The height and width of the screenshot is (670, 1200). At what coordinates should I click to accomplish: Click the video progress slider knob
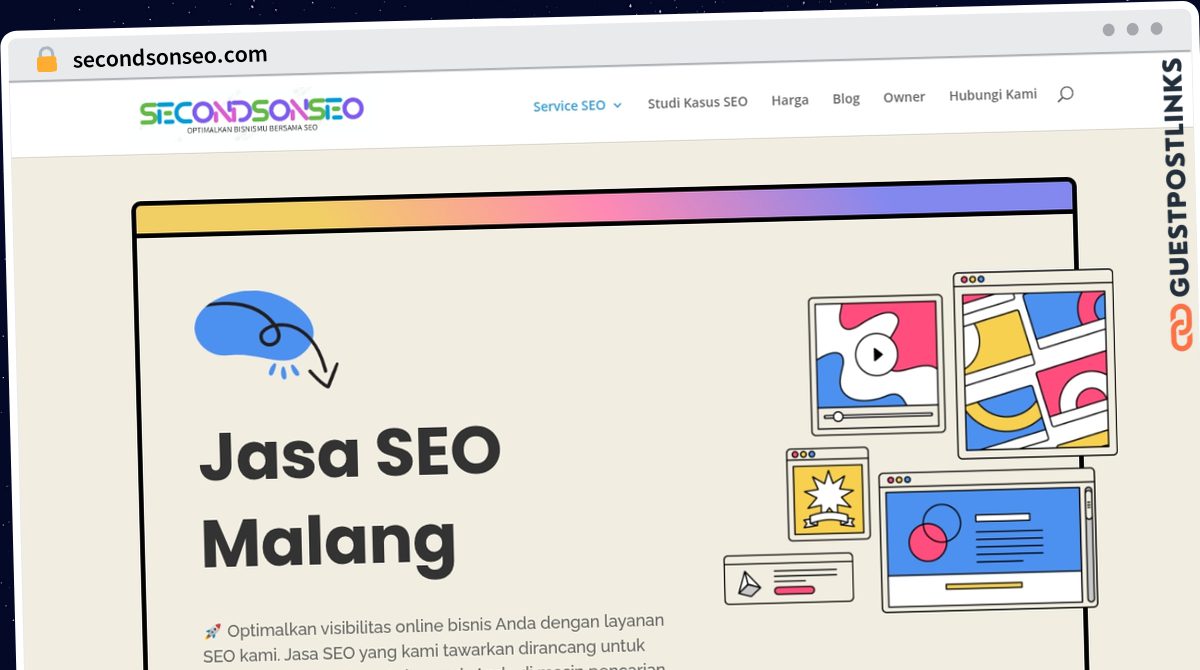[838, 416]
